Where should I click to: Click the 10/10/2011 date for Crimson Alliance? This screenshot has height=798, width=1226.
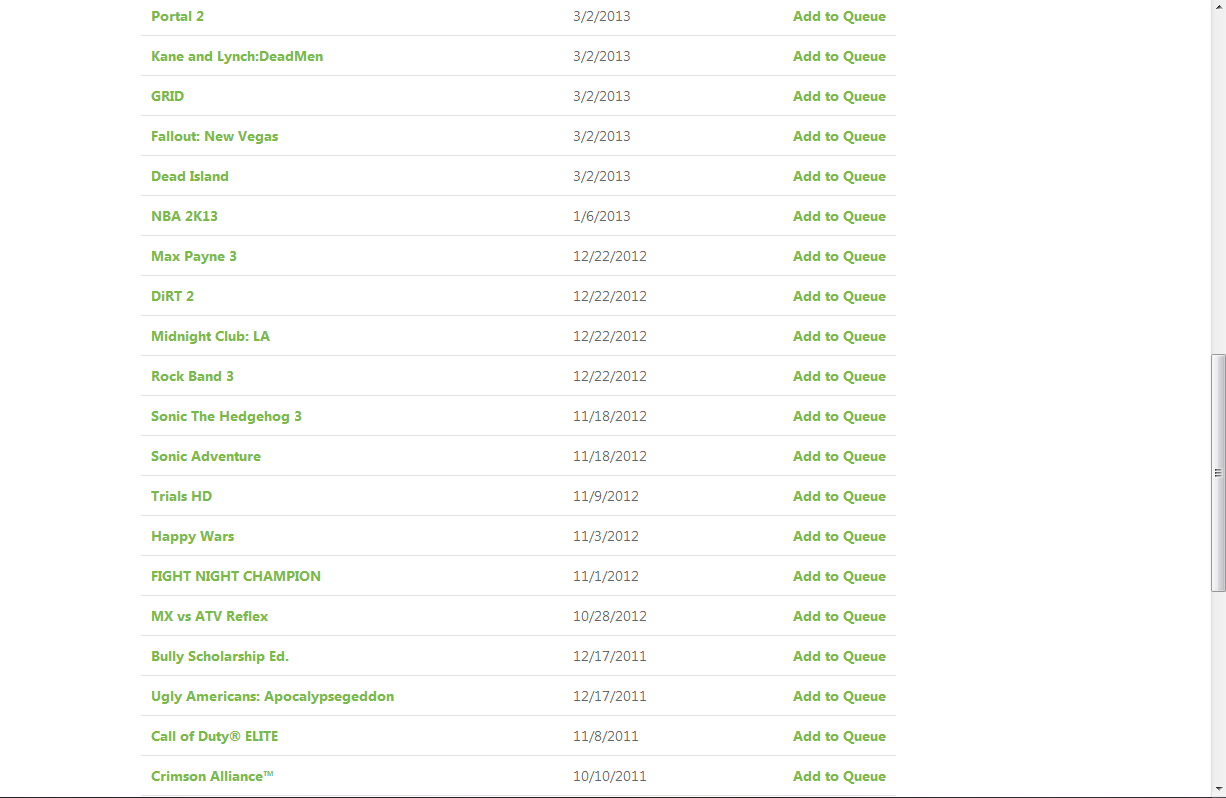(x=610, y=776)
